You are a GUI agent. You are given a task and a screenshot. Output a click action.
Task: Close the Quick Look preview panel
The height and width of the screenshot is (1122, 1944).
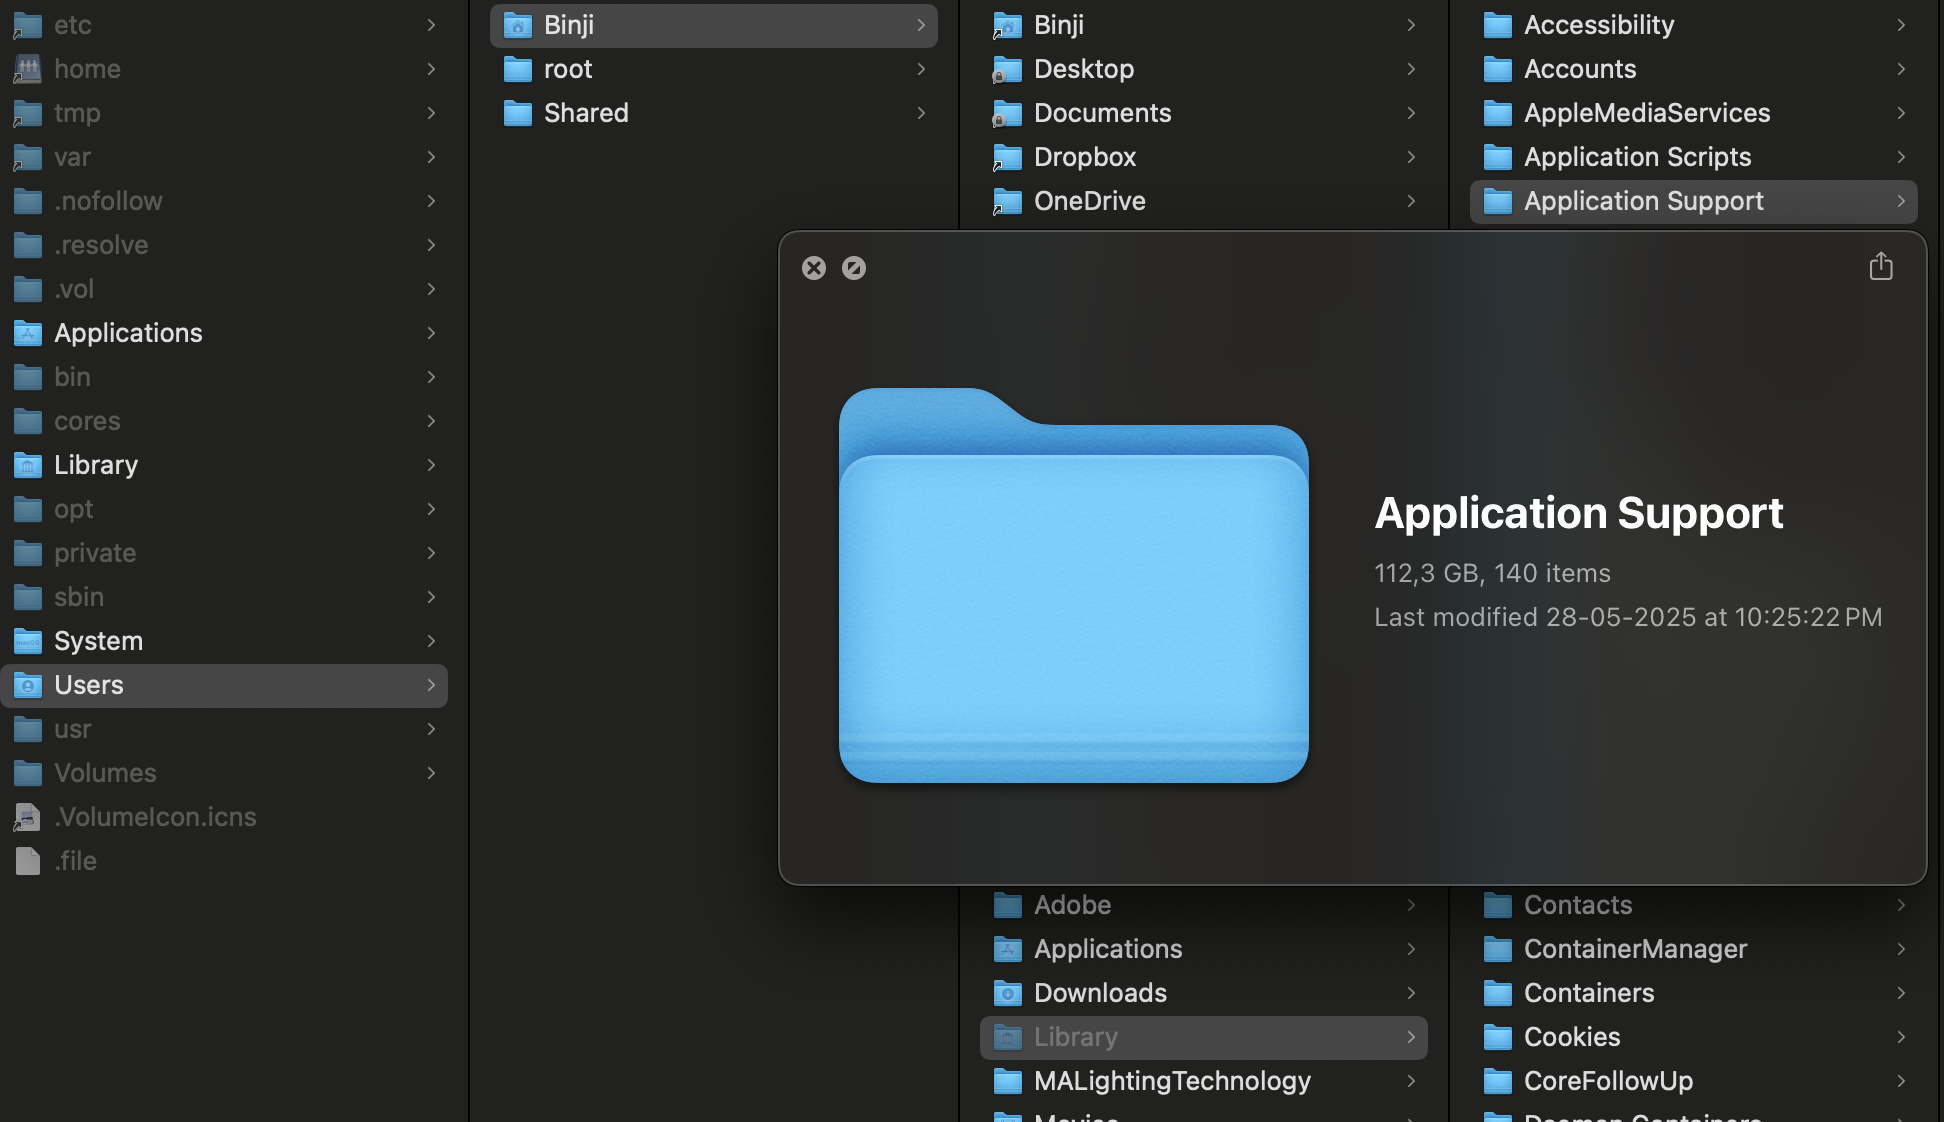[x=814, y=268]
